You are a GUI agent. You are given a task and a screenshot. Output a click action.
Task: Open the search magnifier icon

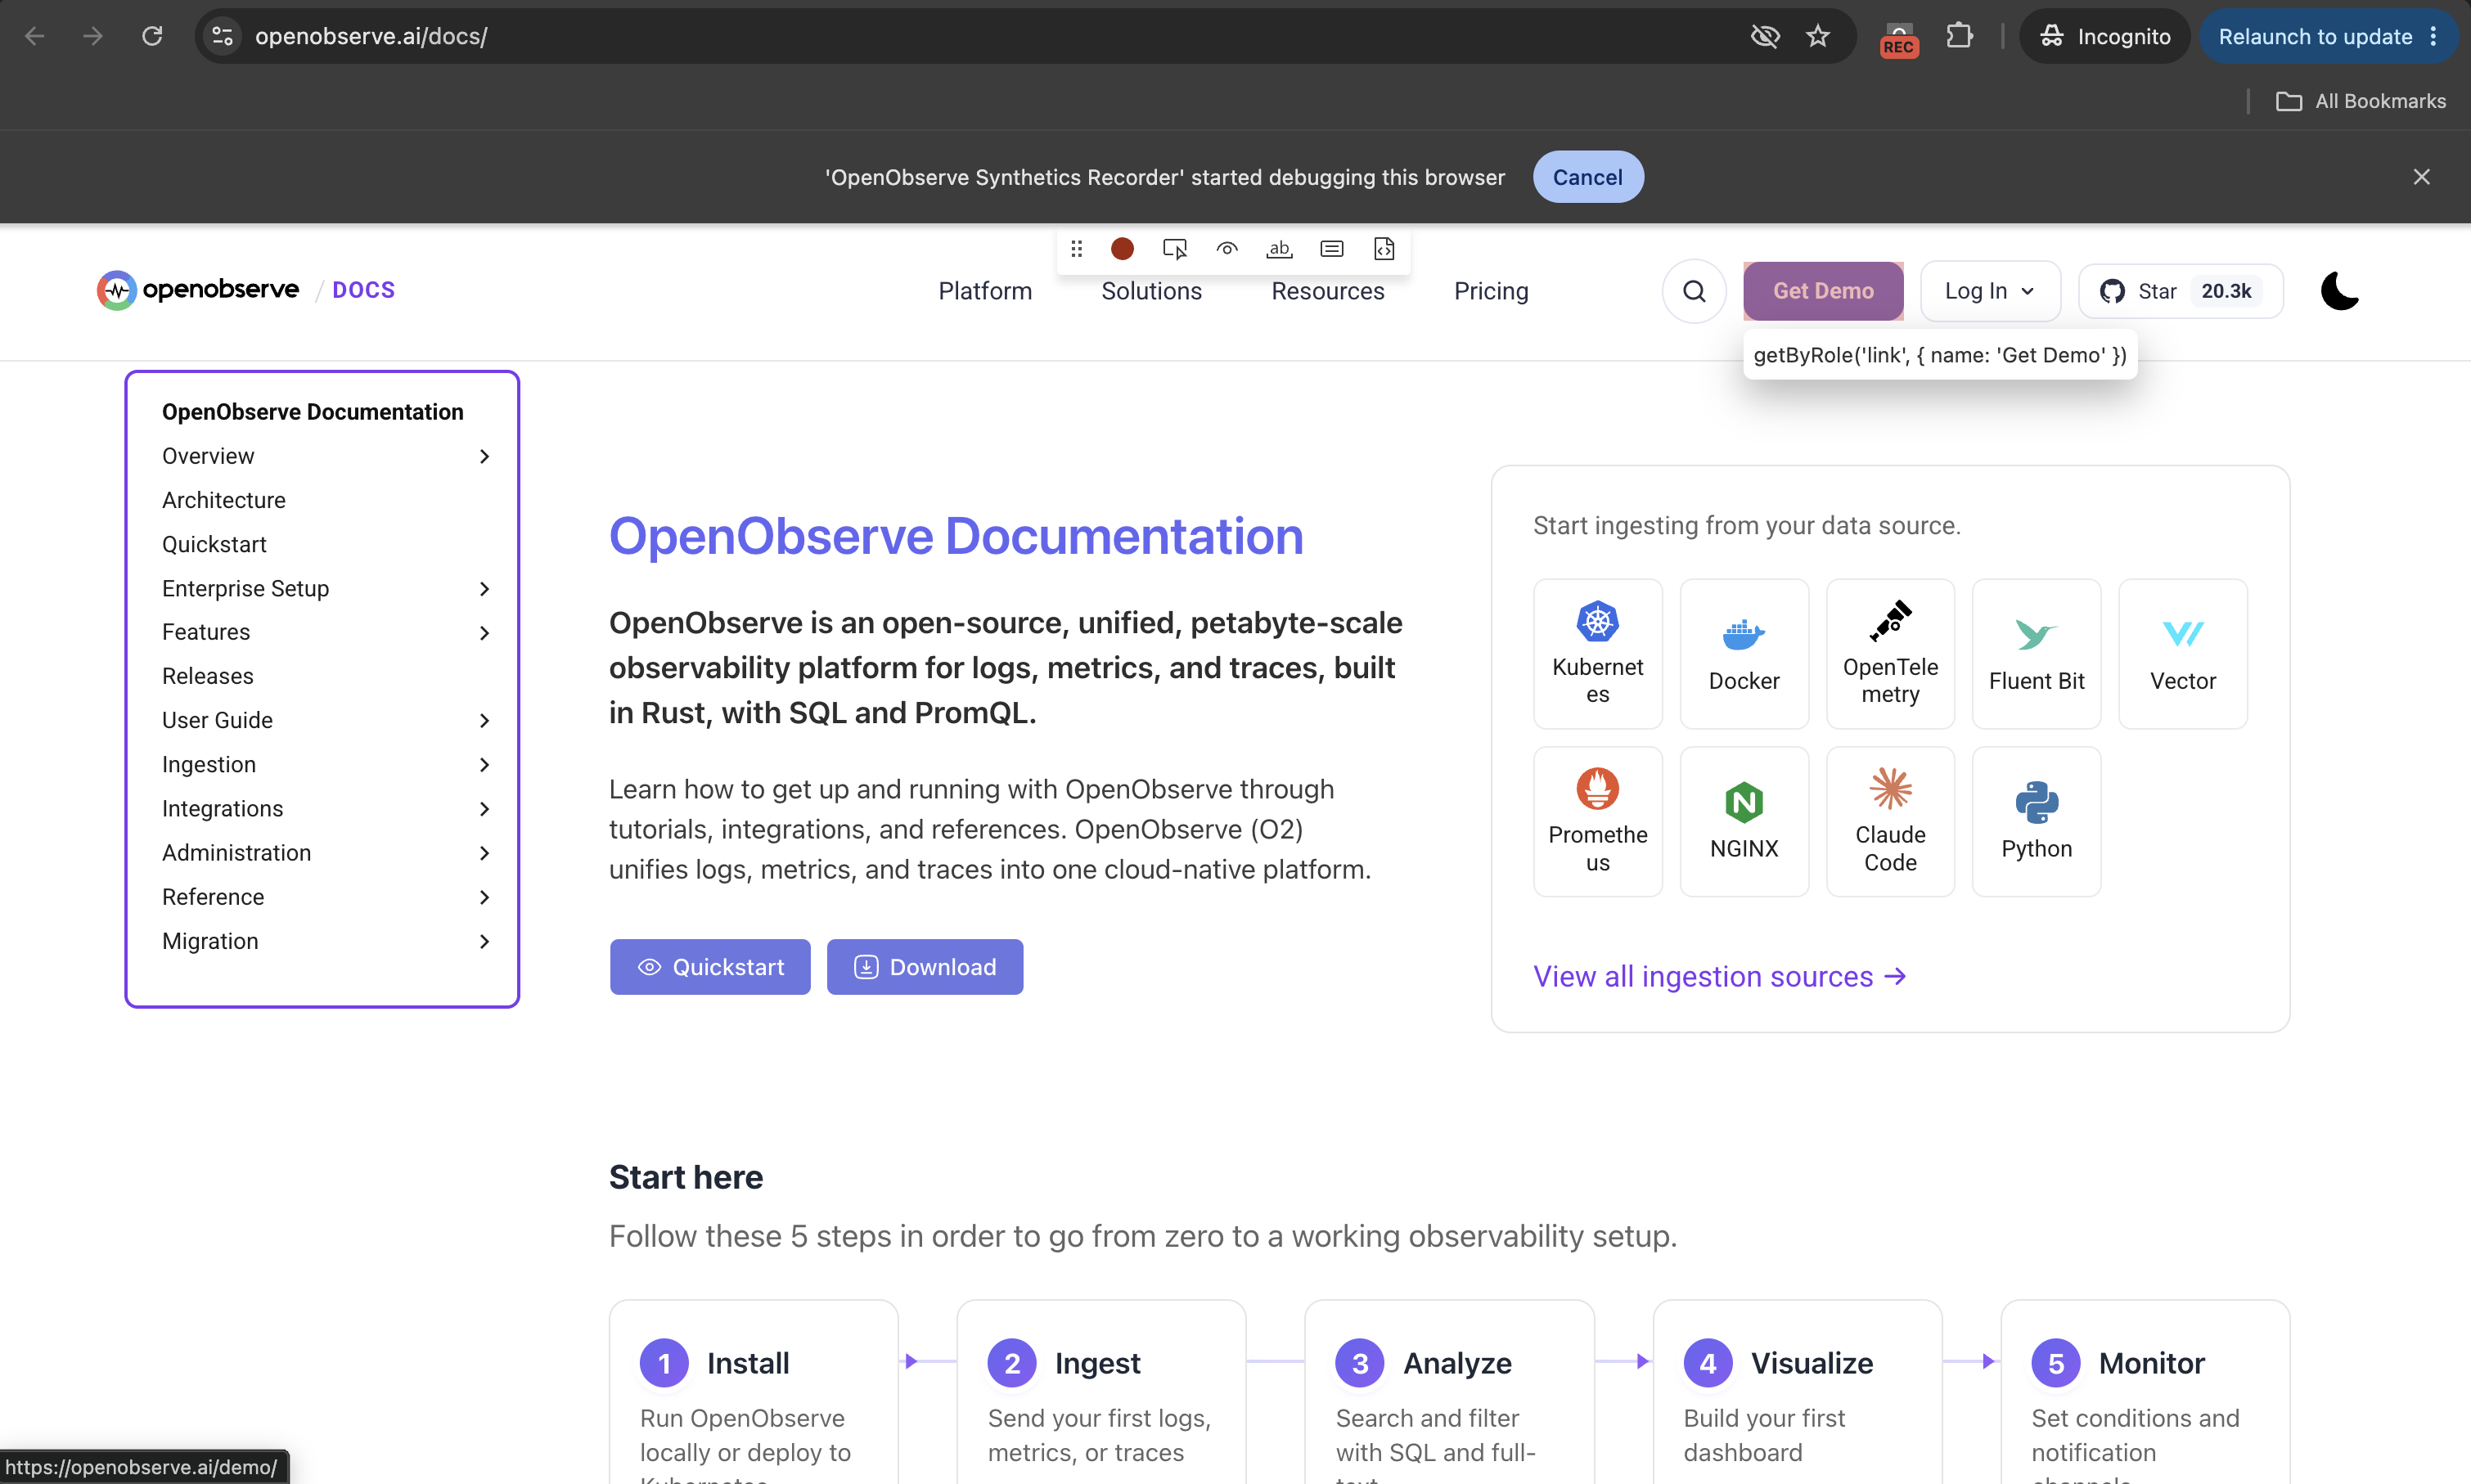pyautogui.click(x=1694, y=291)
